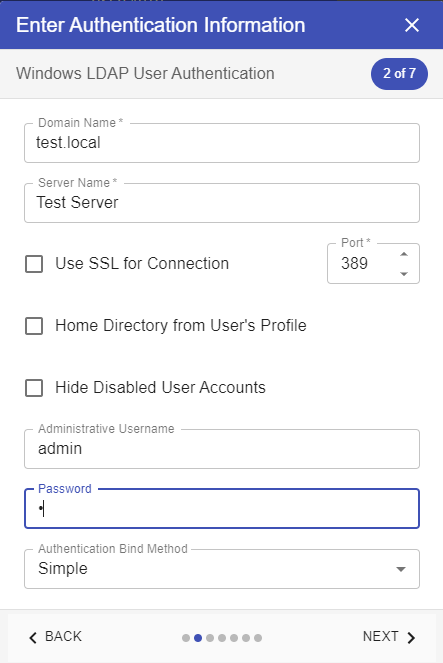Click the '2 of 7' step badge

click(399, 74)
